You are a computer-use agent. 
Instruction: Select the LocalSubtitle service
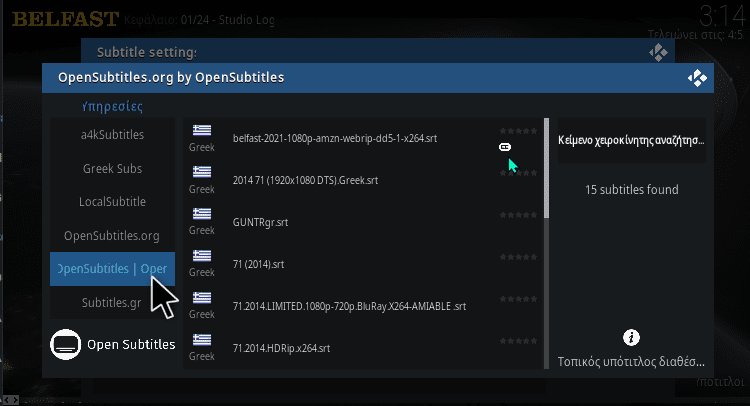(x=112, y=202)
